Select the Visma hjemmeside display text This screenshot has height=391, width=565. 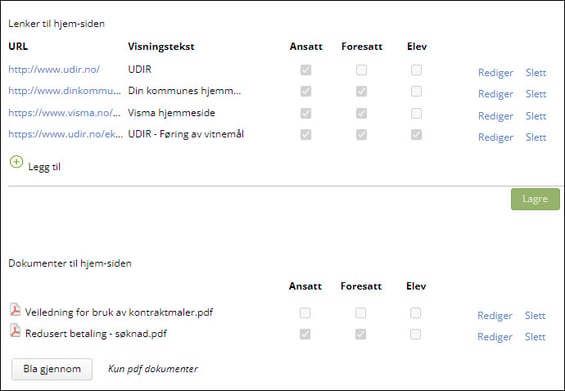click(x=172, y=113)
